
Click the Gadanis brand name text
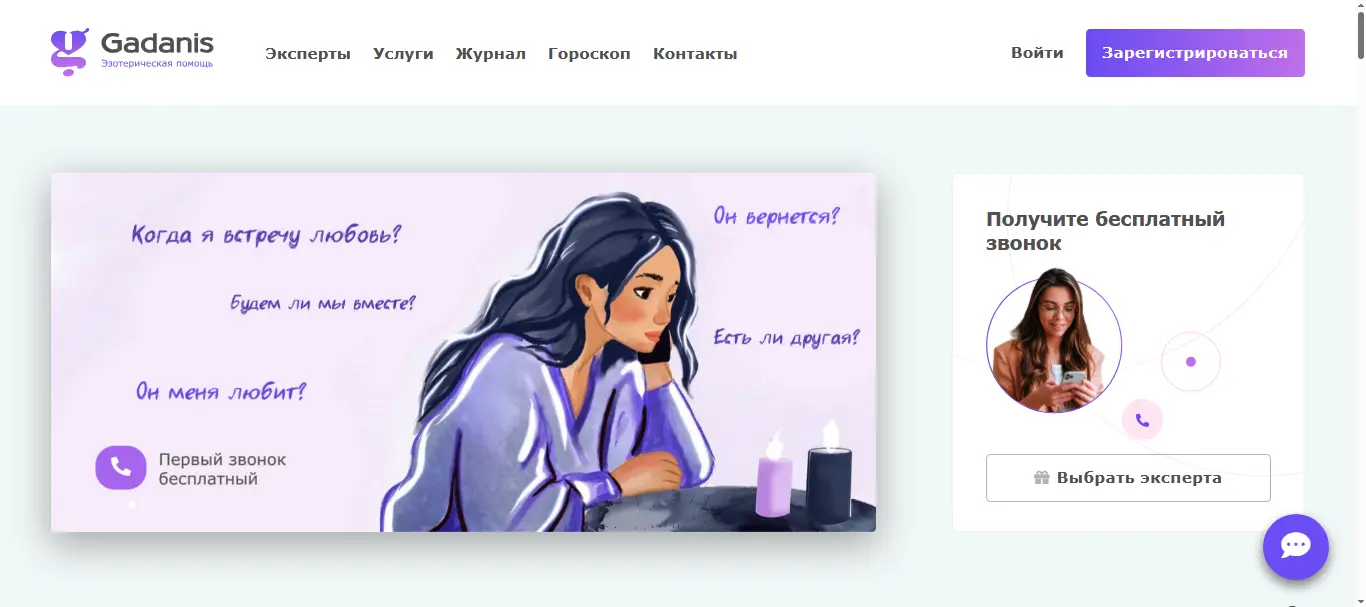158,44
